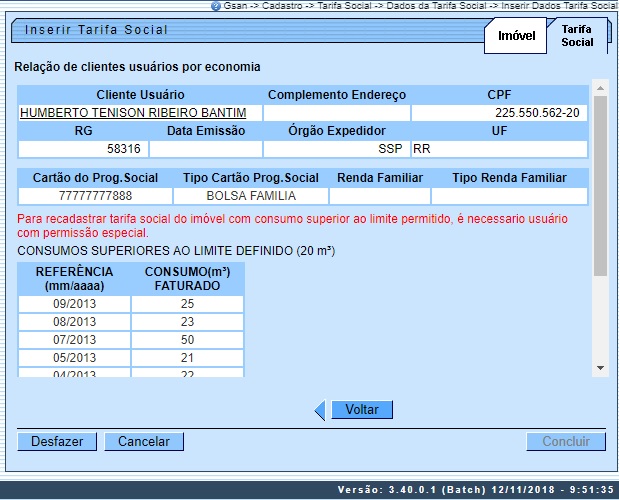Switch to the Imóvel tab

click(x=515, y=37)
